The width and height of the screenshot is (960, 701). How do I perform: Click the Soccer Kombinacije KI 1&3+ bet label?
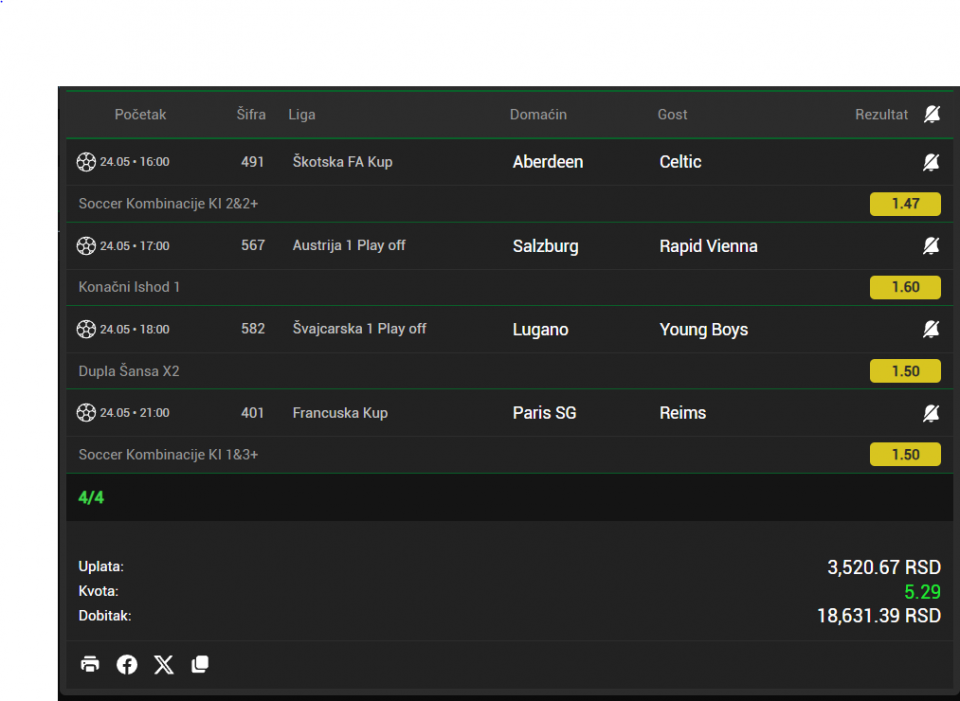click(168, 455)
